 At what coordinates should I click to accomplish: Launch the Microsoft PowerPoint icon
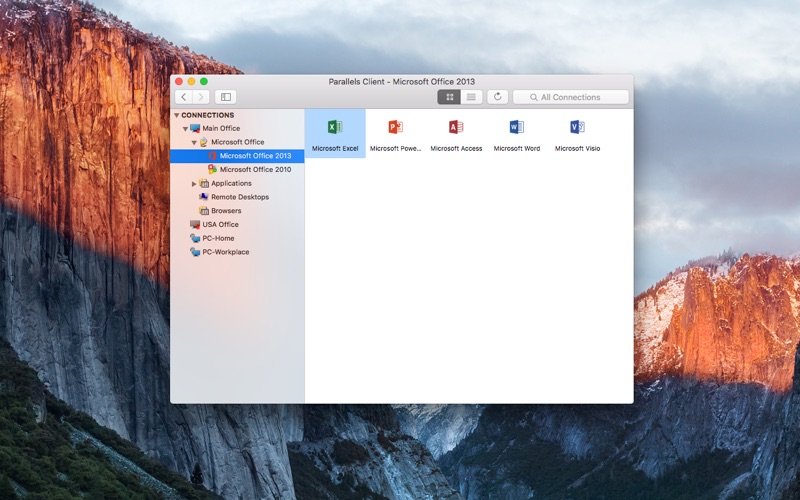click(x=395, y=128)
